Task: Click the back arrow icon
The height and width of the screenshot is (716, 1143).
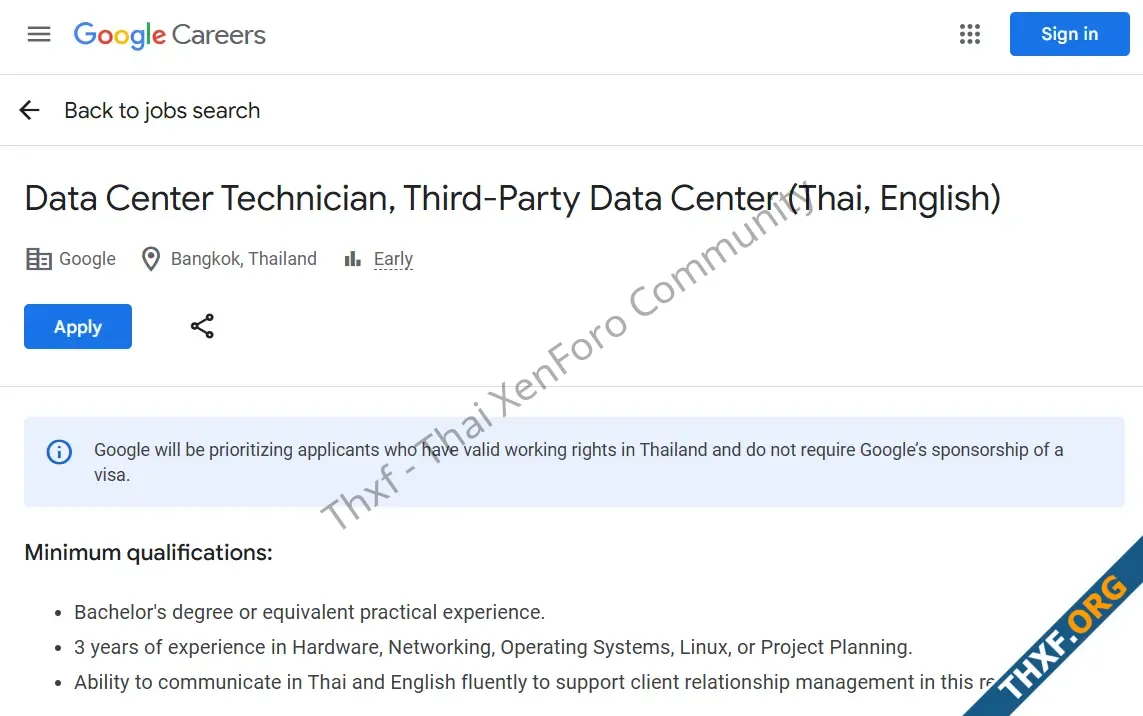Action: coord(29,110)
